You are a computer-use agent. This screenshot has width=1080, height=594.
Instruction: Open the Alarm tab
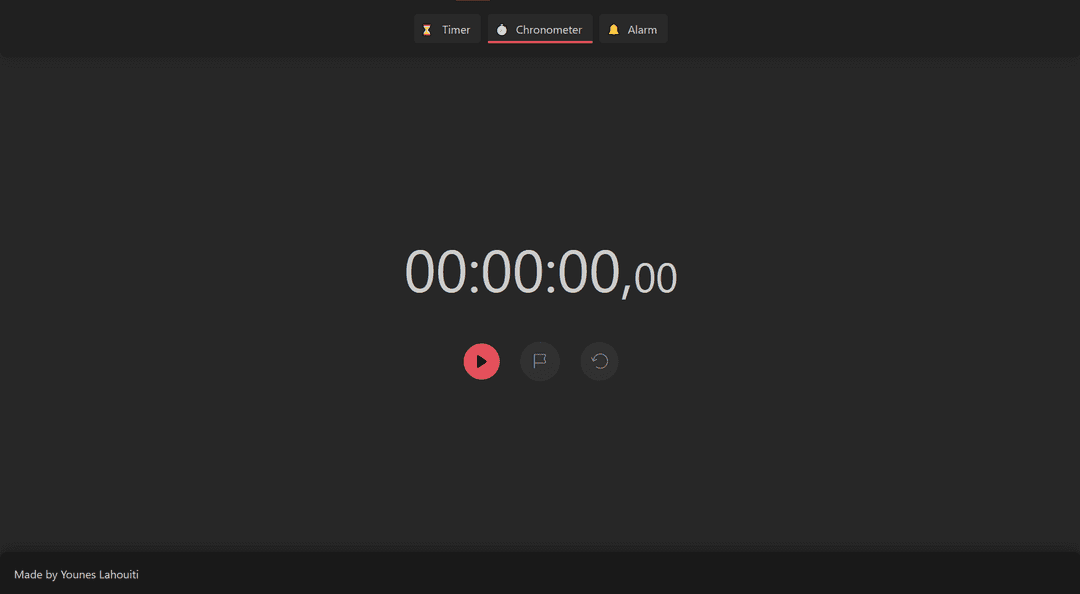coord(633,29)
